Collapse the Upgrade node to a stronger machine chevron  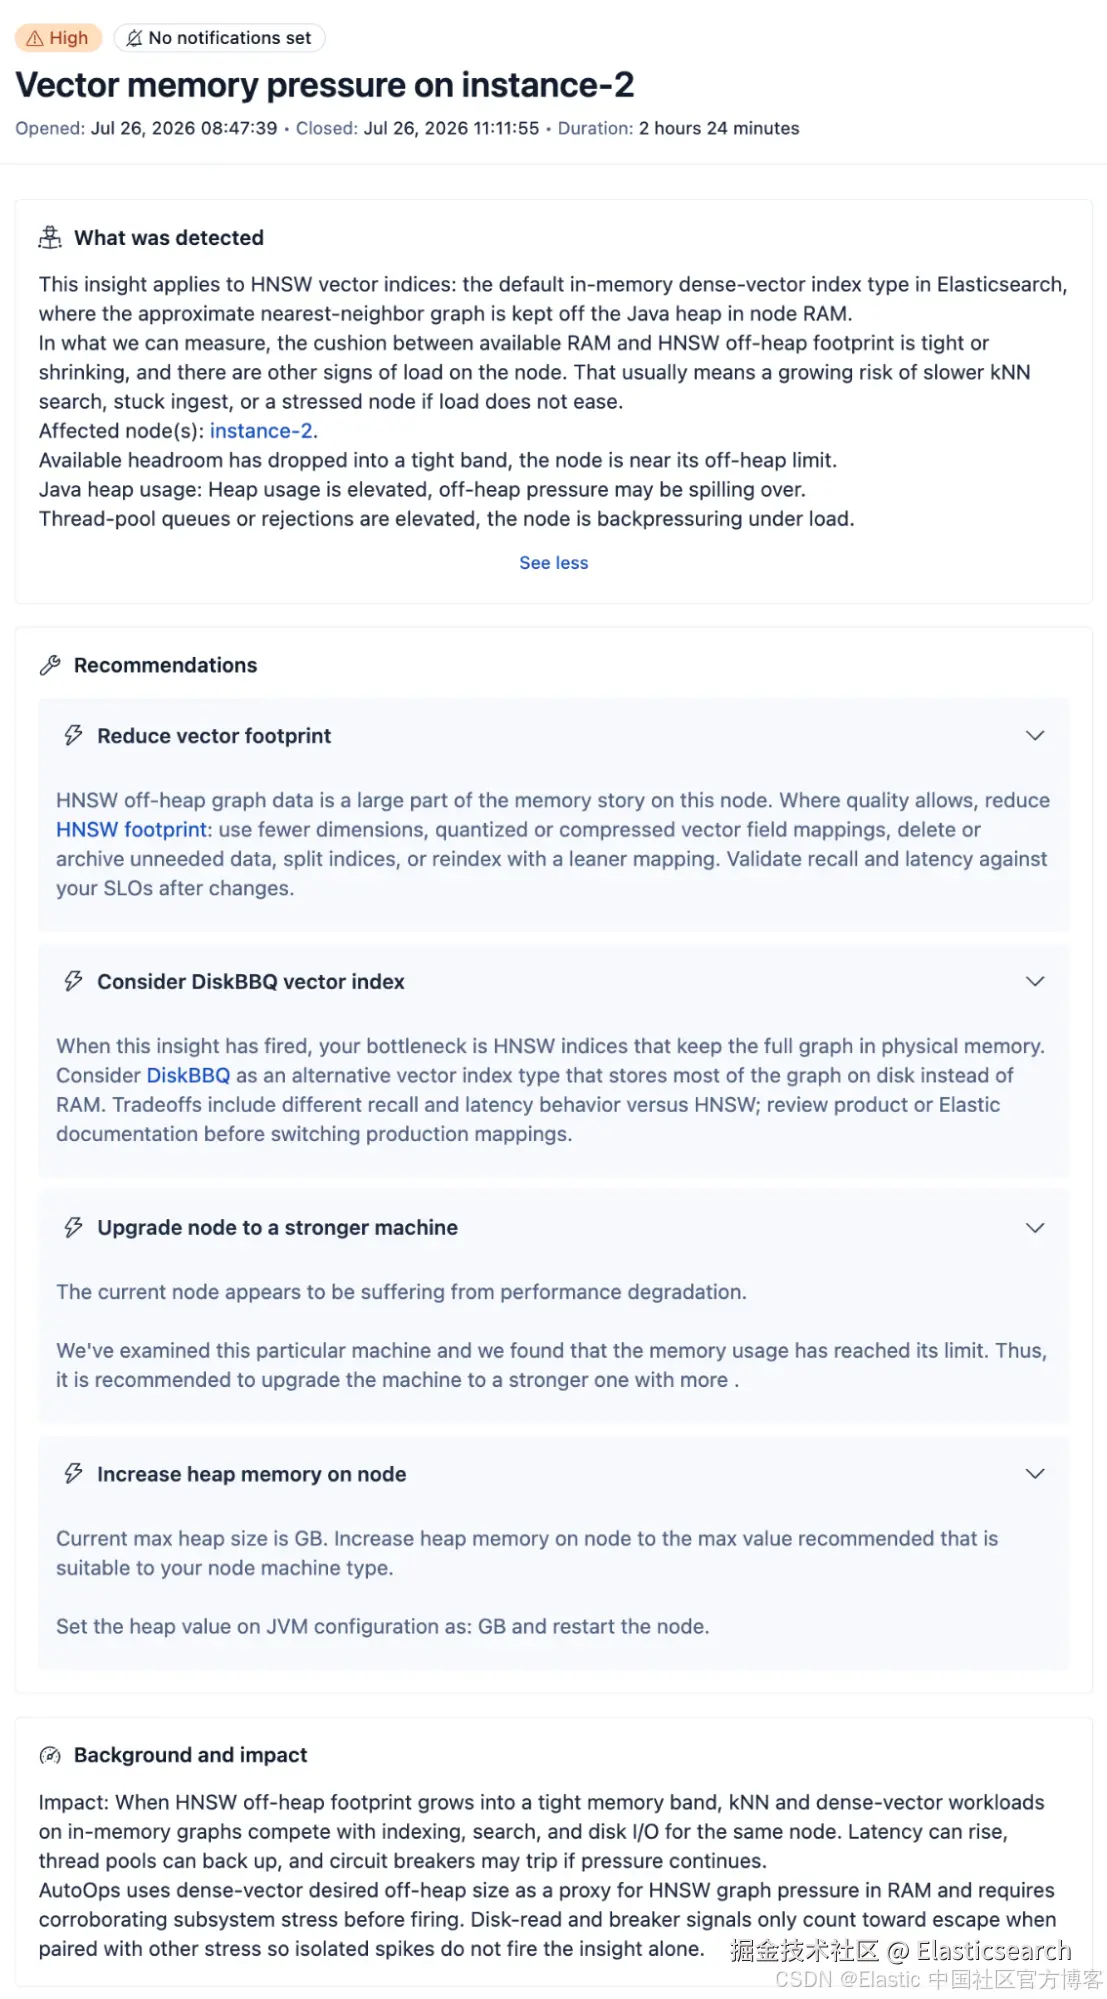pyautogui.click(x=1035, y=1227)
